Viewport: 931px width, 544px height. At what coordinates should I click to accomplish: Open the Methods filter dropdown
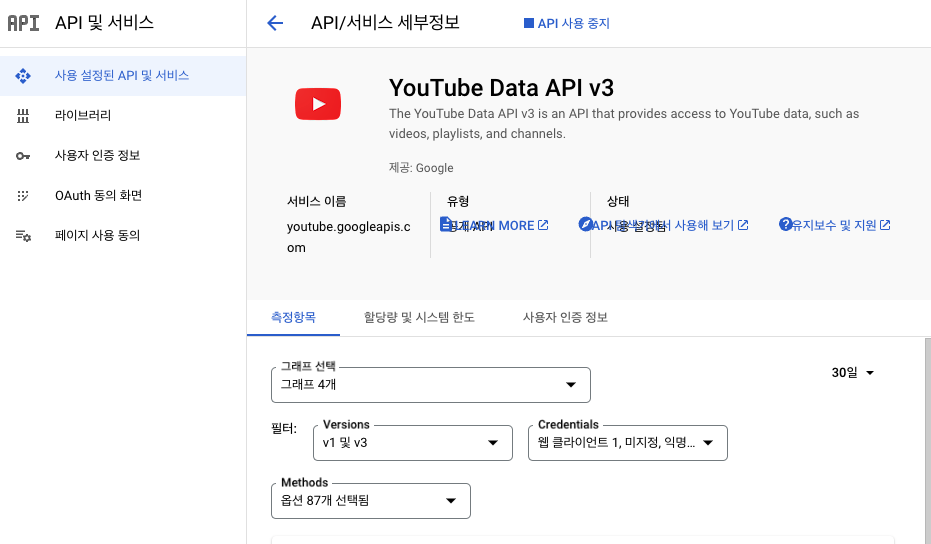click(x=370, y=501)
